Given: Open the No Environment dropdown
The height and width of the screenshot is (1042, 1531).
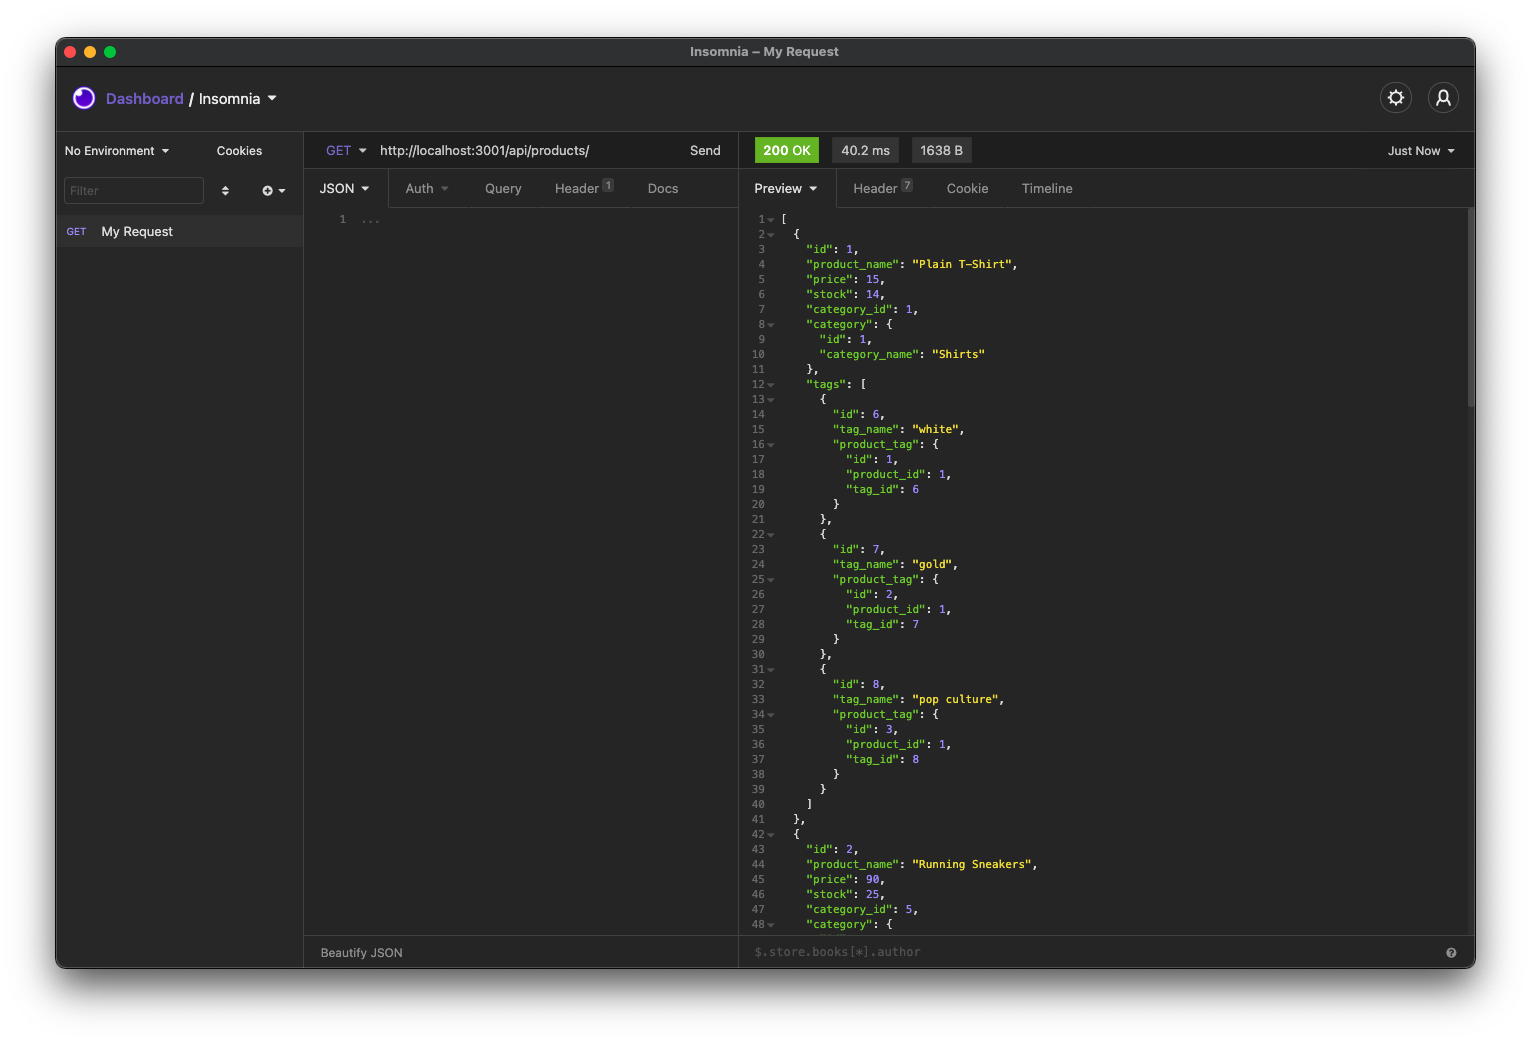Looking at the screenshot, I should 117,151.
